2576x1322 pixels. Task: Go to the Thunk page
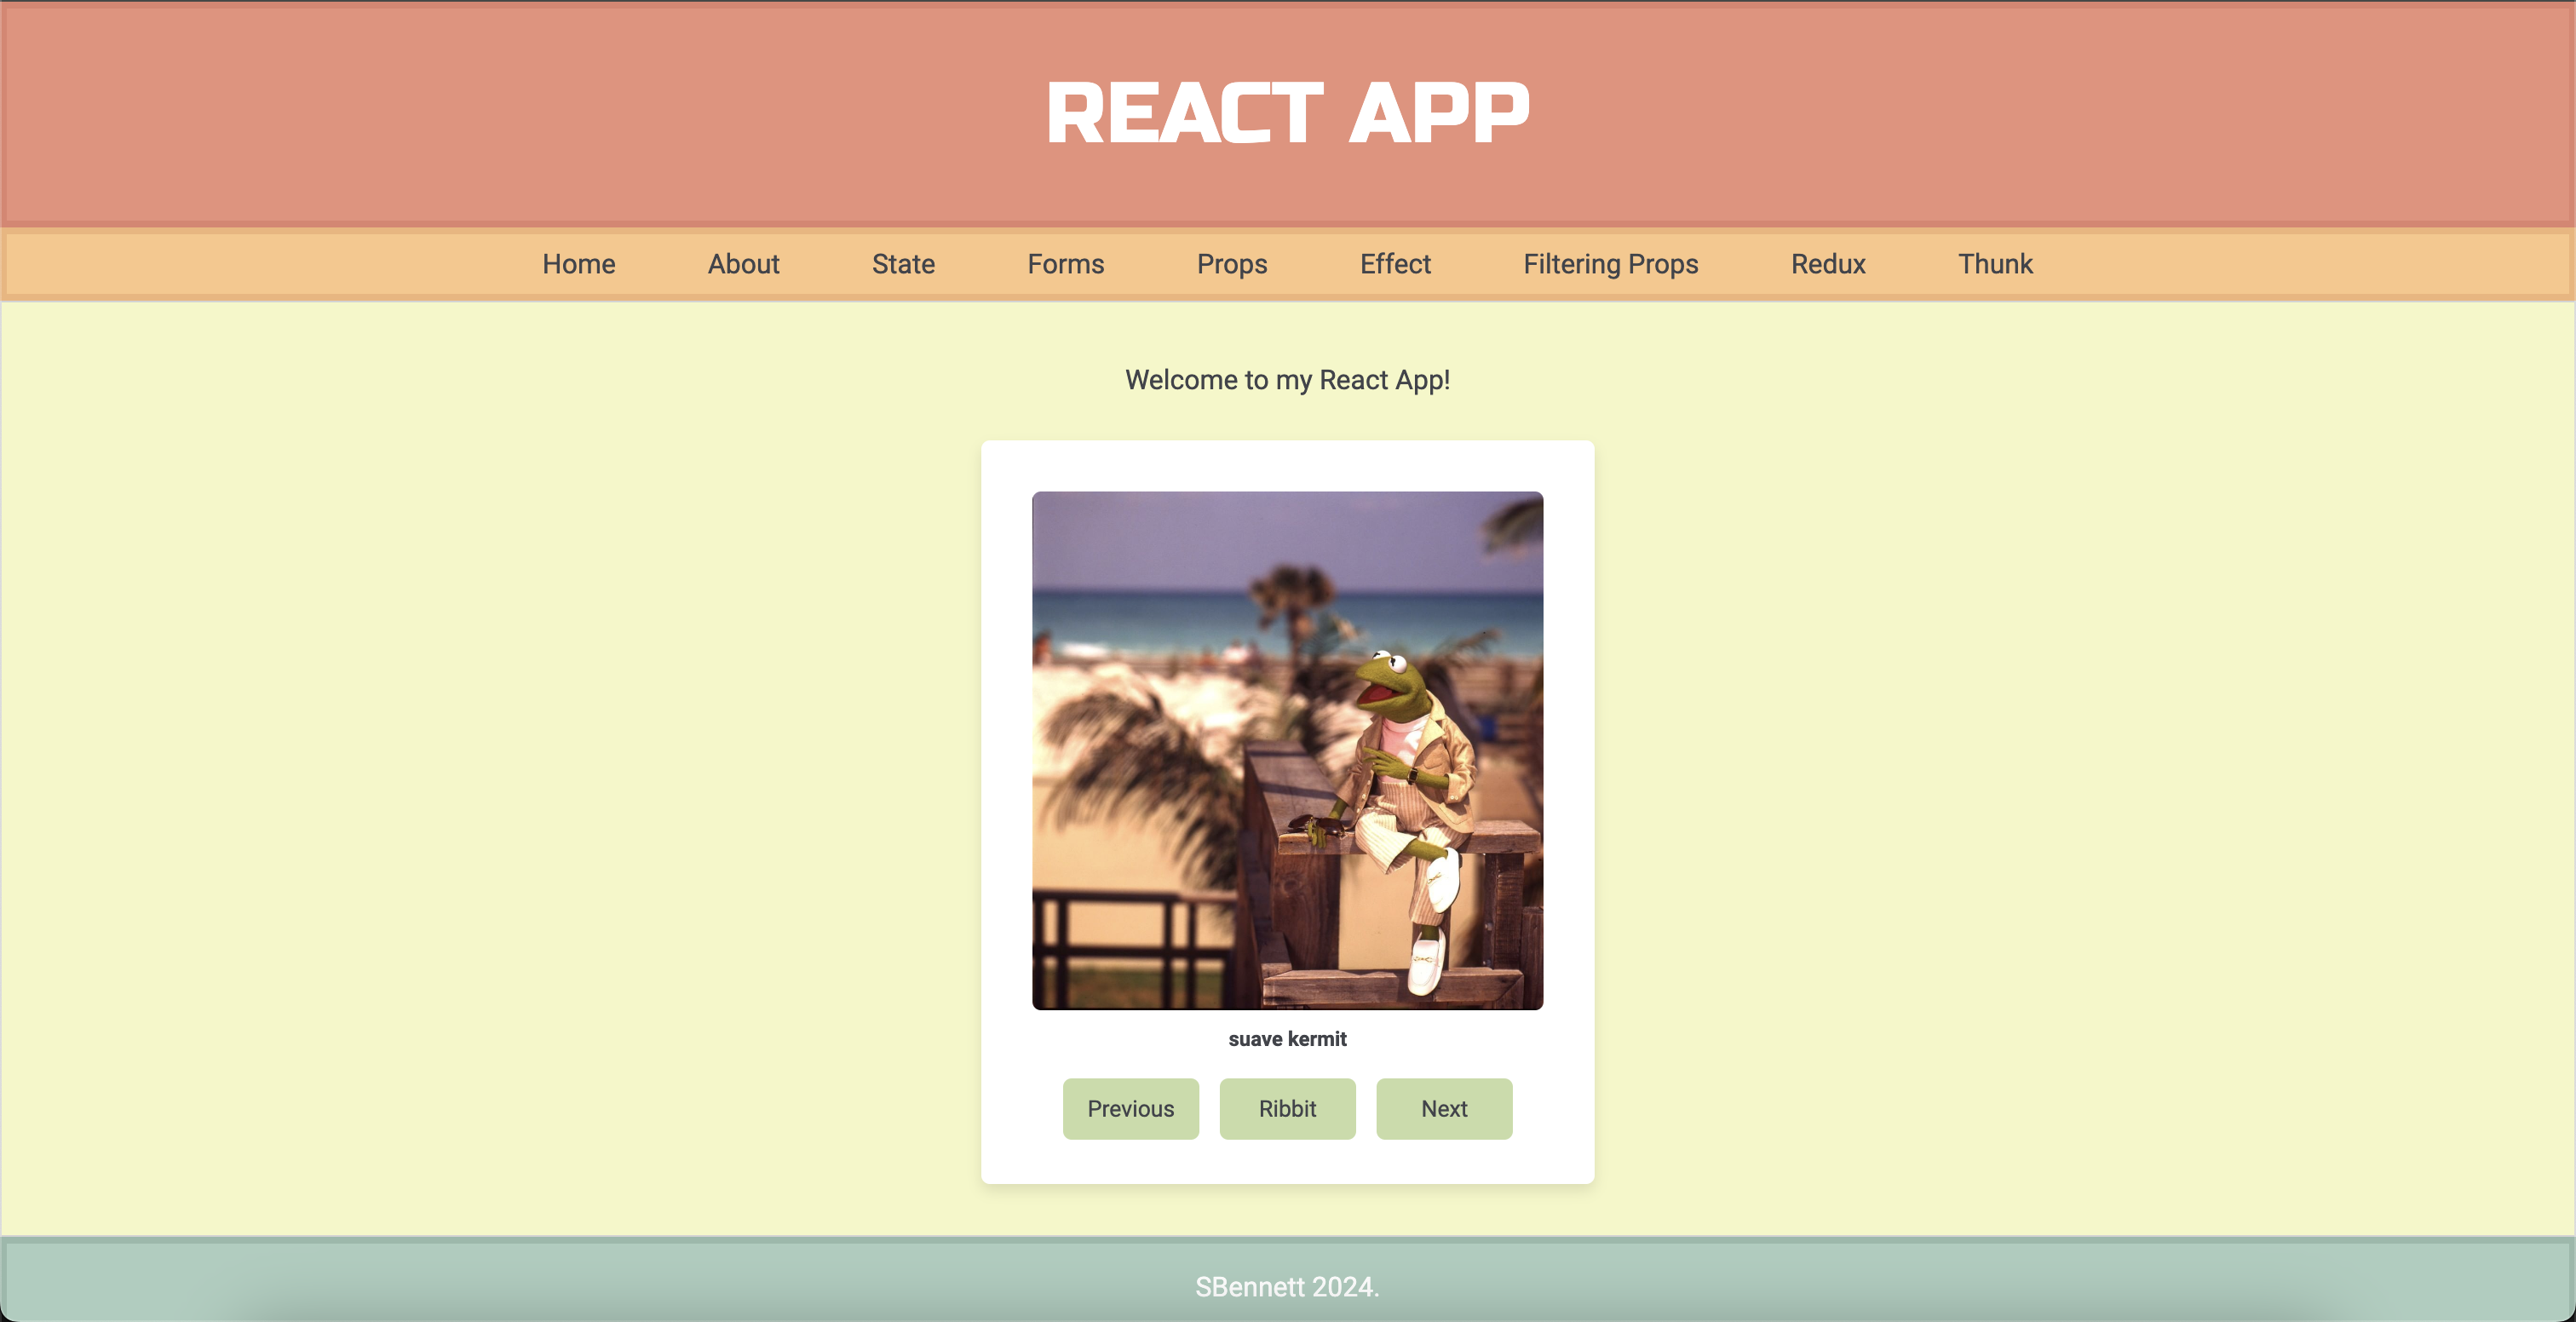click(1995, 264)
